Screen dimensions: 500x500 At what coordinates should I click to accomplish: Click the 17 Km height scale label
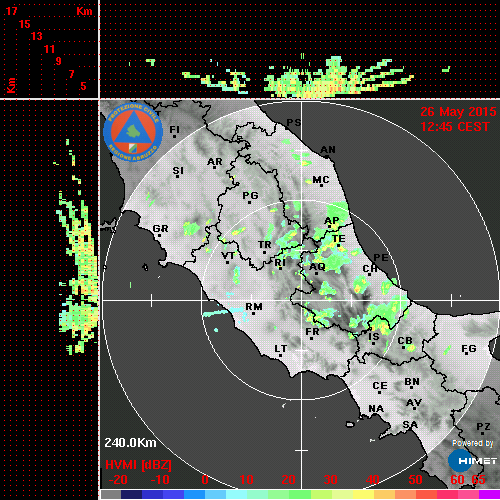coord(11,11)
